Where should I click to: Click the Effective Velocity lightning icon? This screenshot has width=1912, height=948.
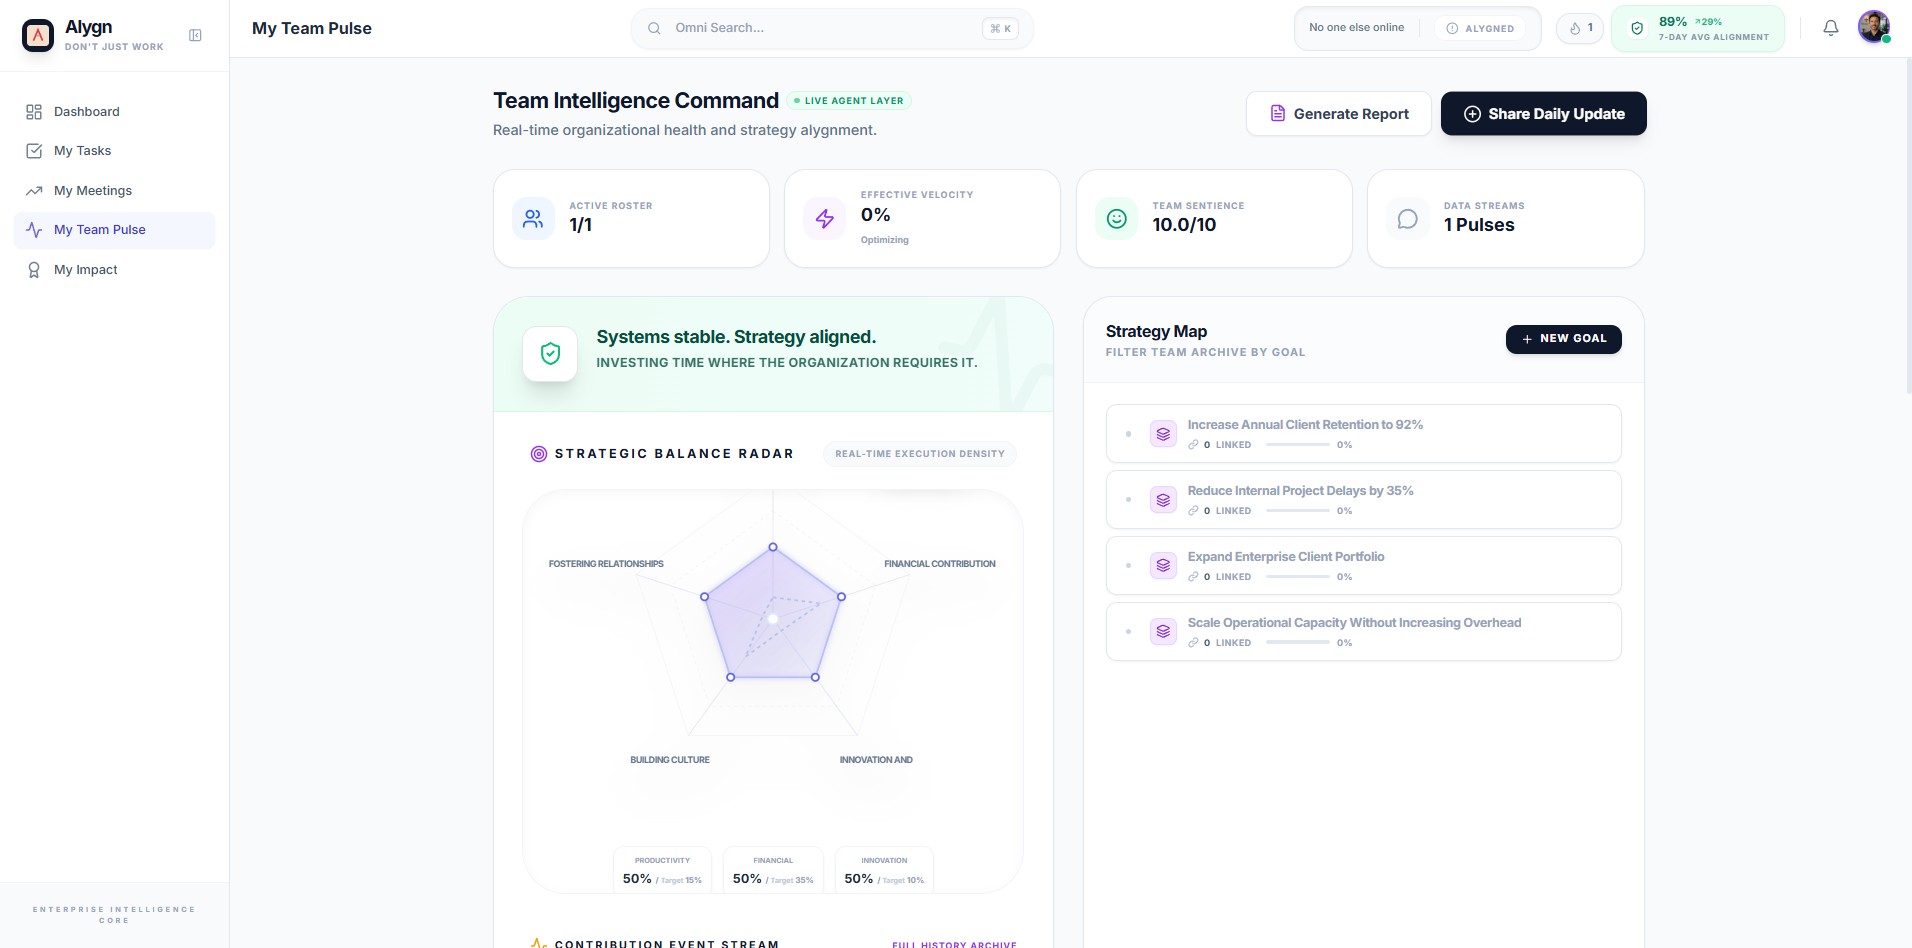pyautogui.click(x=825, y=218)
